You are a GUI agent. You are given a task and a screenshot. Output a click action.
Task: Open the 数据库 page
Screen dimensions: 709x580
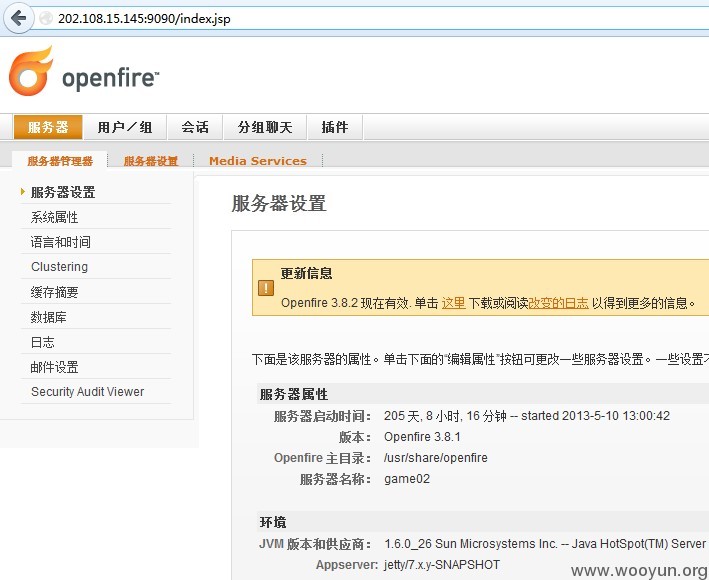tap(48, 317)
